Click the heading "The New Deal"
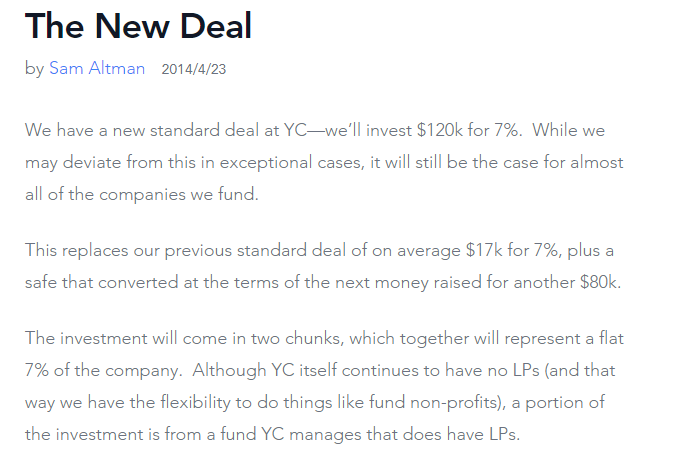Image resolution: width=682 pixels, height=459 pixels. pos(138,26)
